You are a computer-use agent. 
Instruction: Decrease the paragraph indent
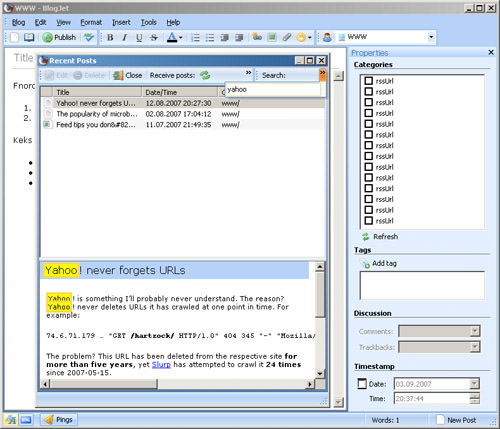click(224, 38)
